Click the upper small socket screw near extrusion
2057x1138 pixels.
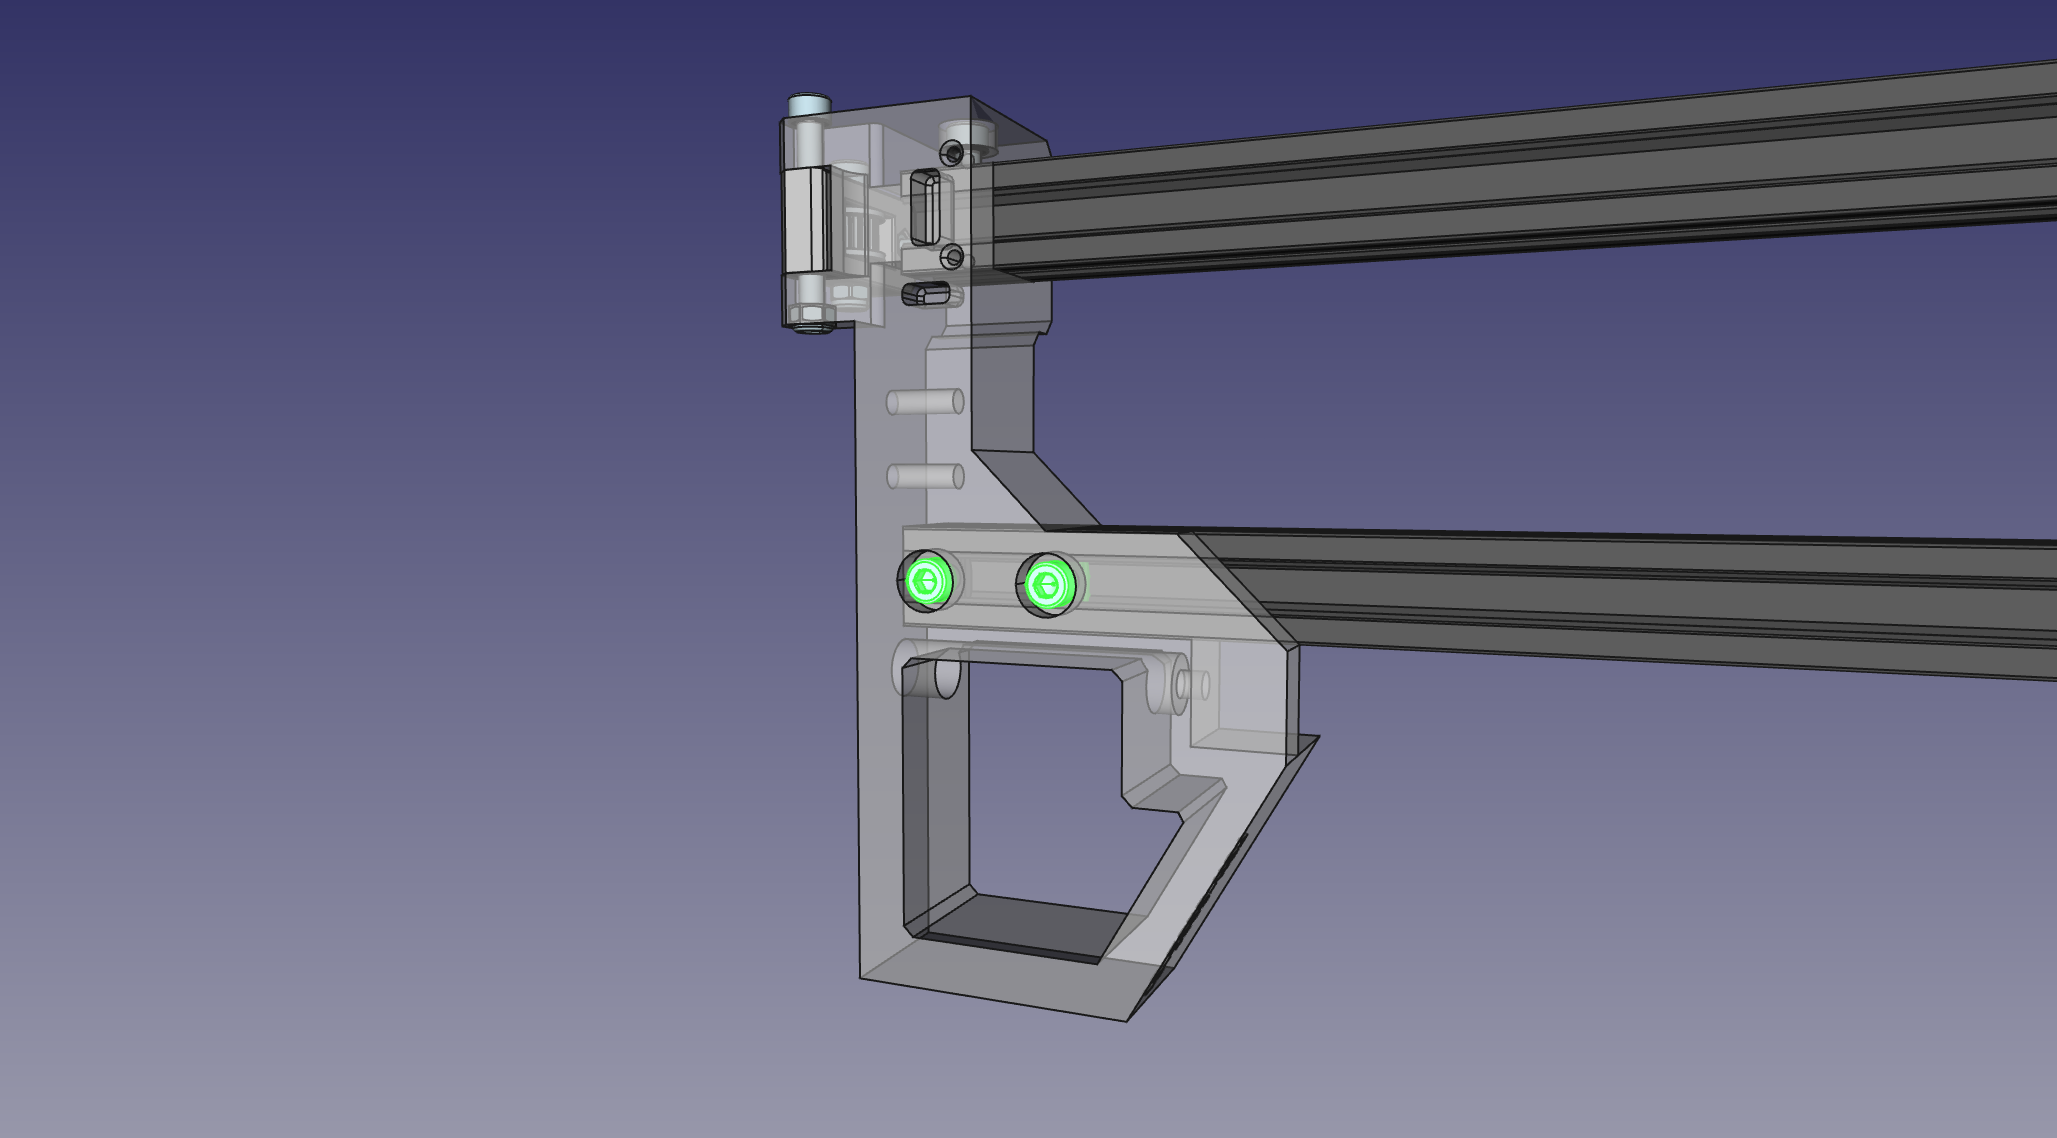tap(953, 153)
